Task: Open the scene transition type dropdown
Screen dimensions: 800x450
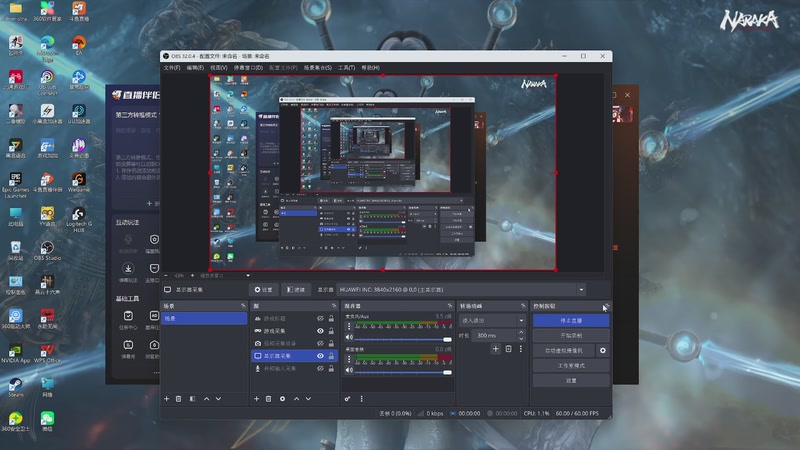Action: click(492, 320)
